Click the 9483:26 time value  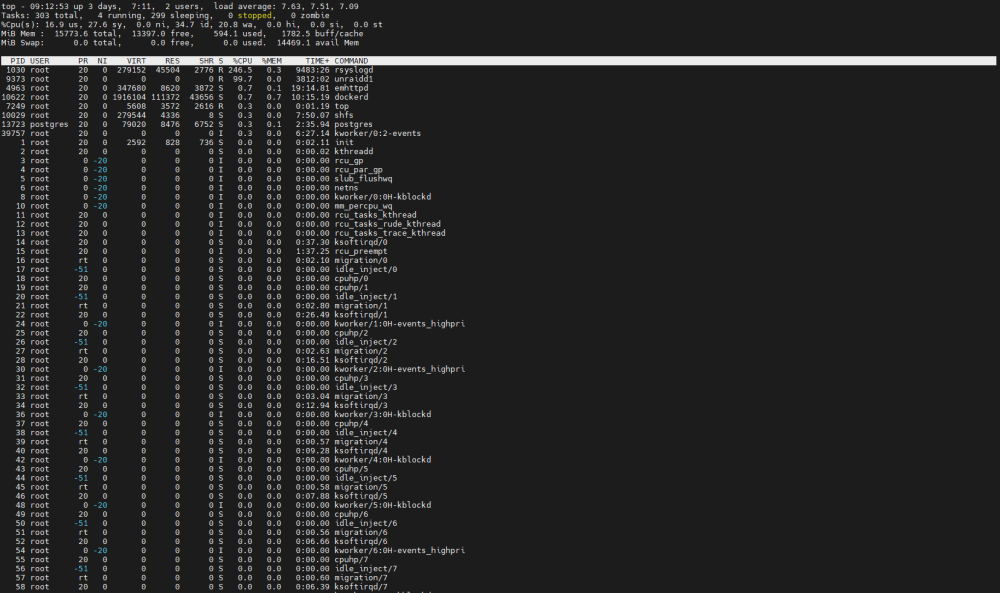(312, 70)
